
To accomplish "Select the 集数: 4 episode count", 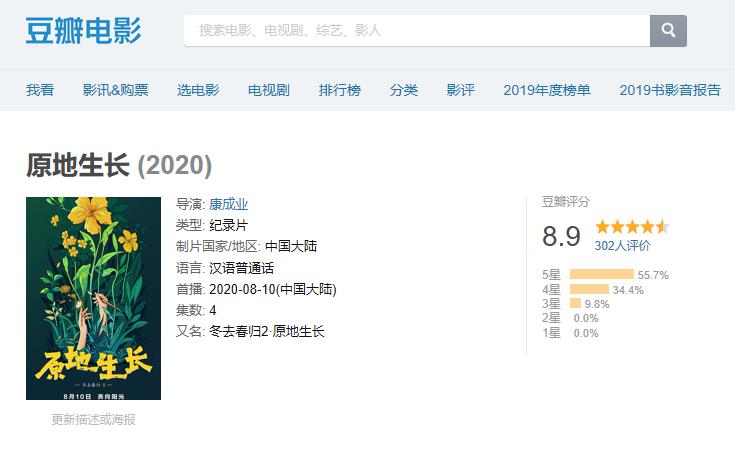I will tap(196, 310).
